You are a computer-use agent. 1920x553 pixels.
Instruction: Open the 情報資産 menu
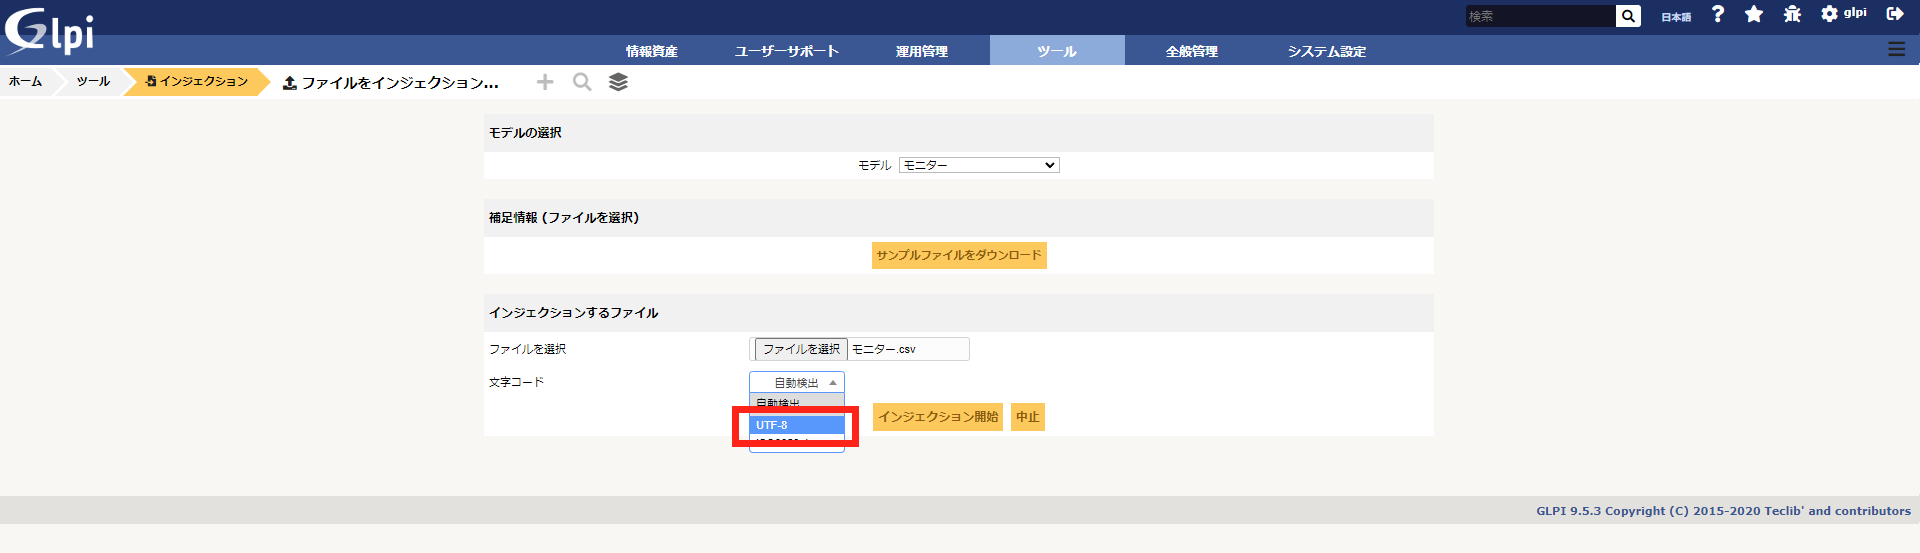coord(652,51)
